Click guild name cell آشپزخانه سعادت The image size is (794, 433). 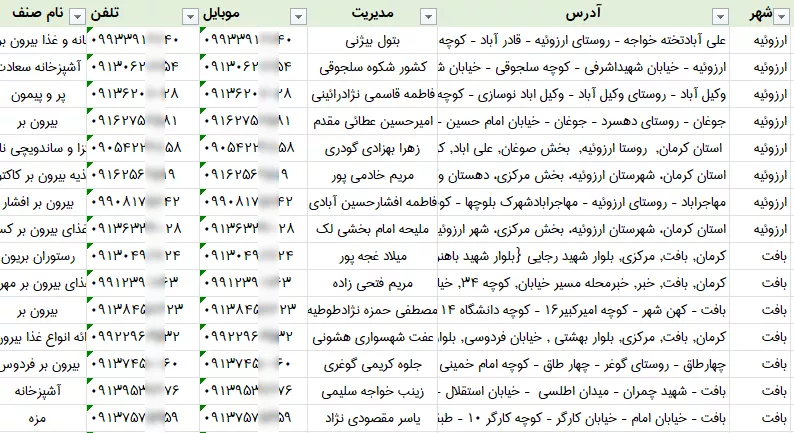(x=43, y=67)
